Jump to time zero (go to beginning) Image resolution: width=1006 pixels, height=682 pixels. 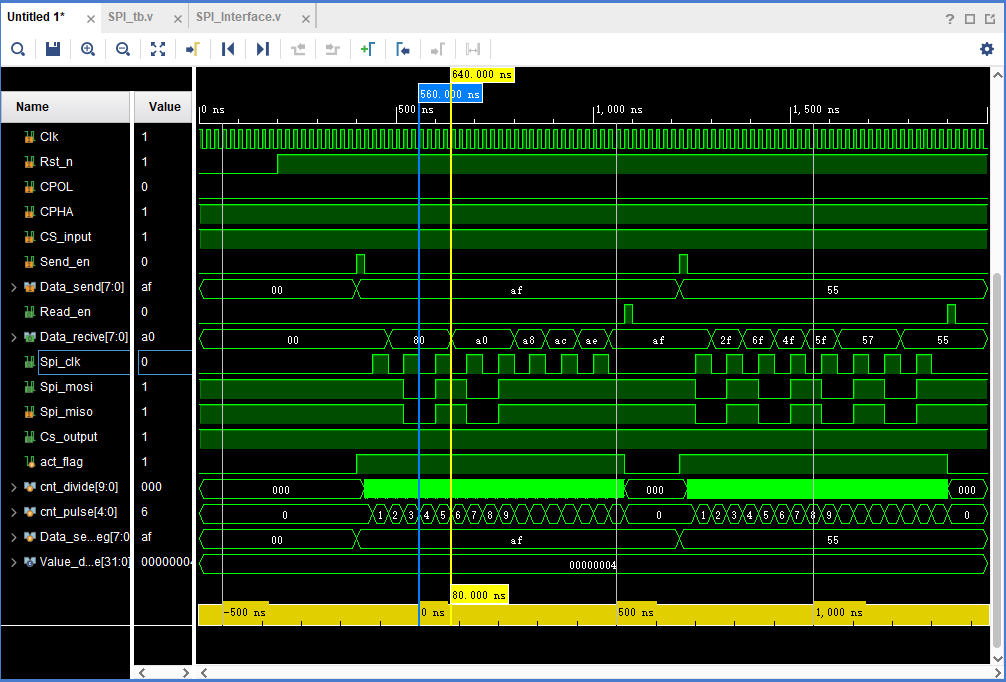228,49
